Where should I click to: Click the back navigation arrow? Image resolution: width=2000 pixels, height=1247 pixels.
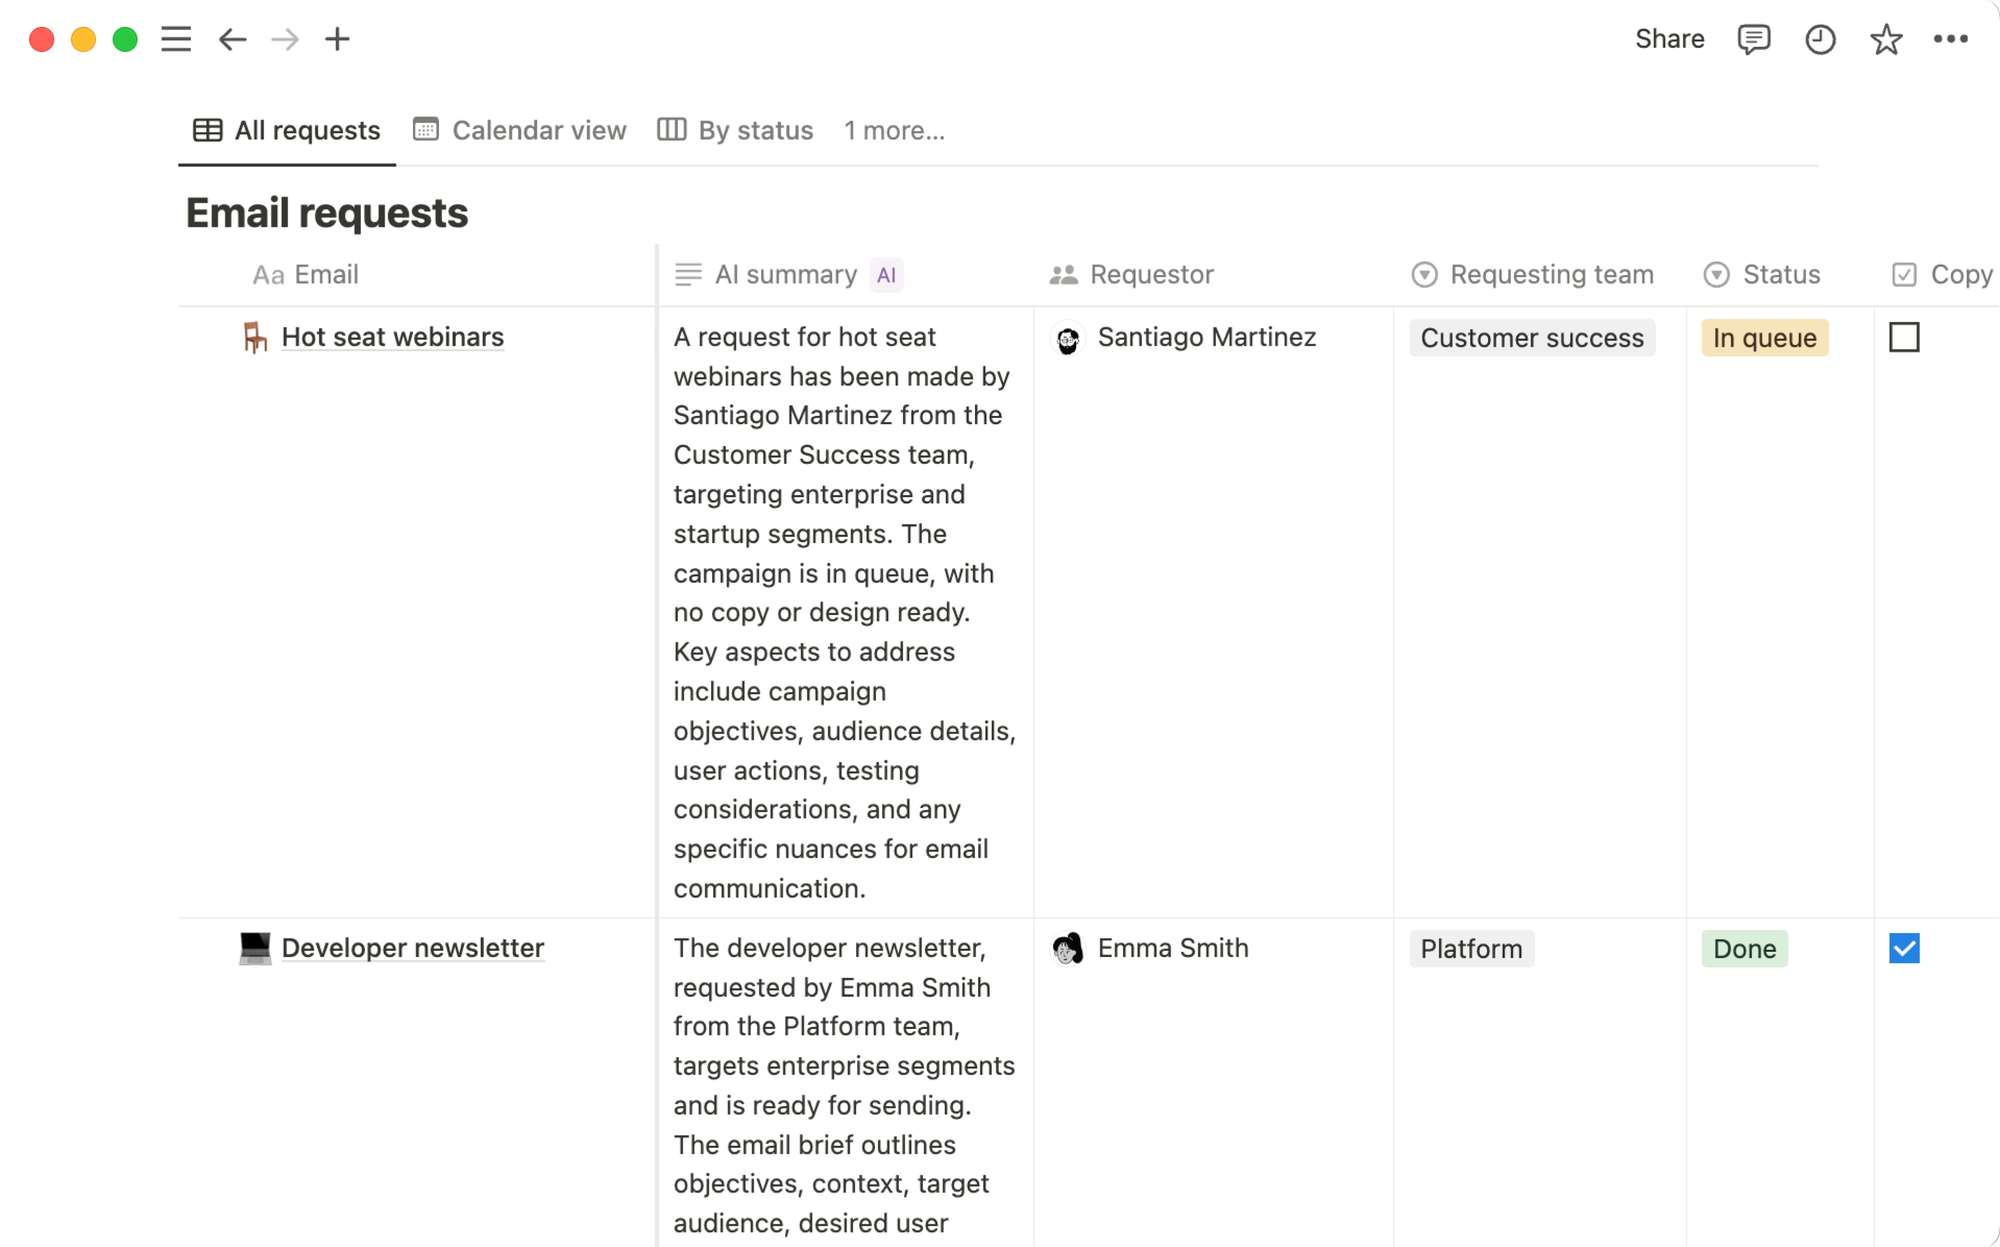[232, 39]
